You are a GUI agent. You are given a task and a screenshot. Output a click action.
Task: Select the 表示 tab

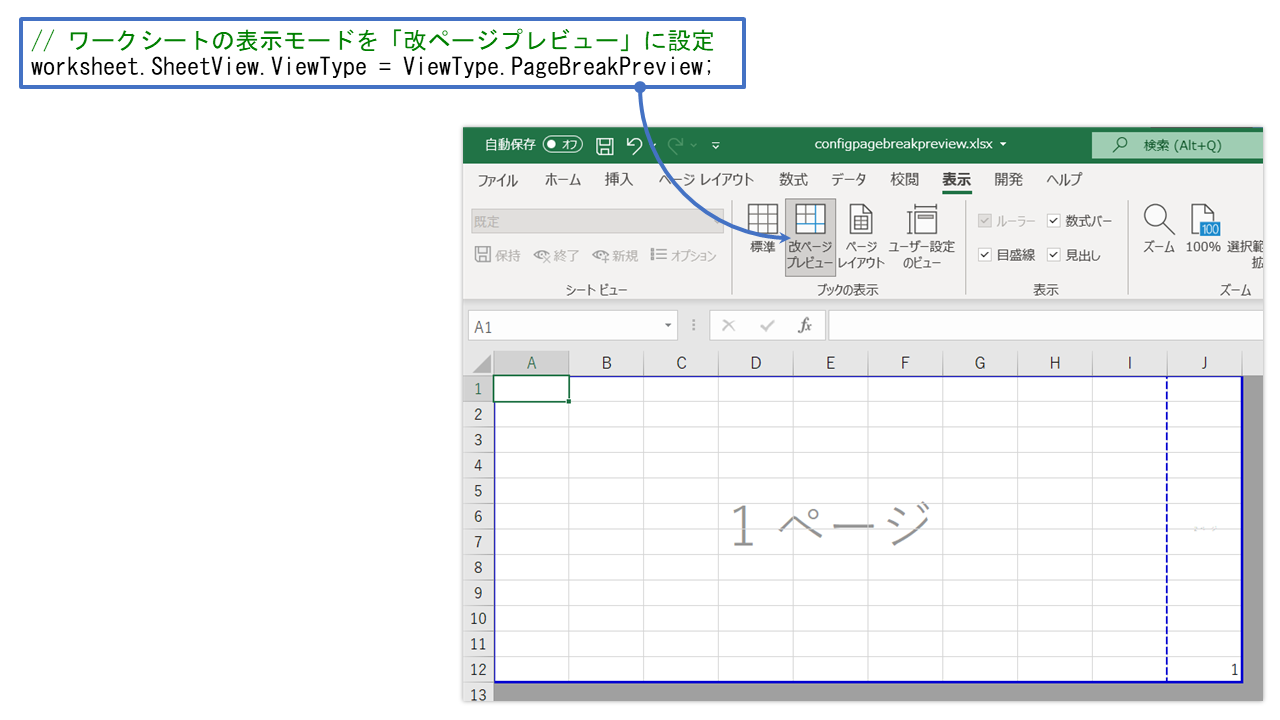pyautogui.click(x=957, y=180)
